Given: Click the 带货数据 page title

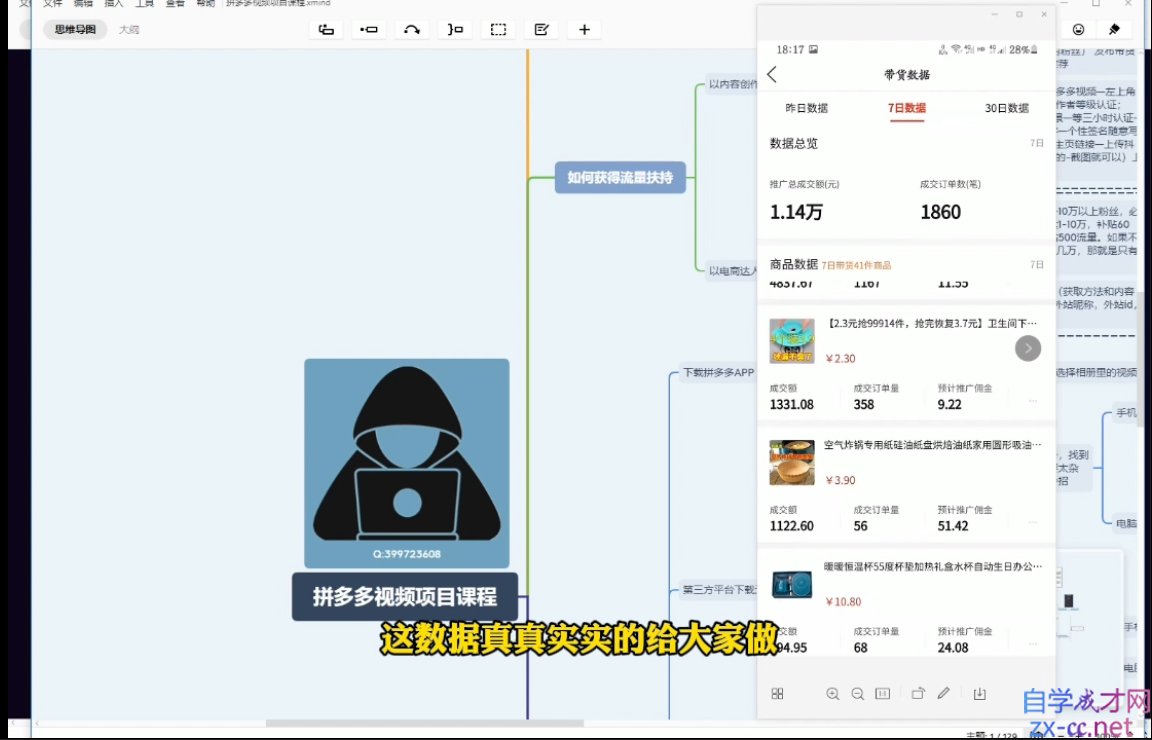Looking at the screenshot, I should click(x=907, y=74).
